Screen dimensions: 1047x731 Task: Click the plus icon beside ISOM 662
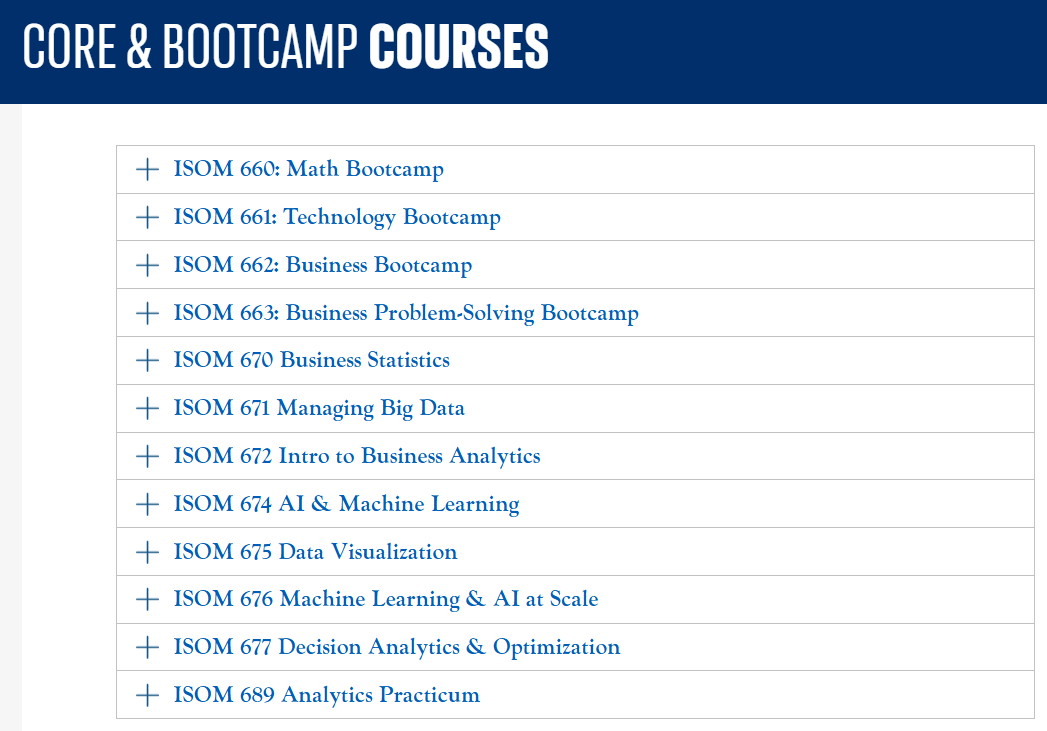[147, 265]
